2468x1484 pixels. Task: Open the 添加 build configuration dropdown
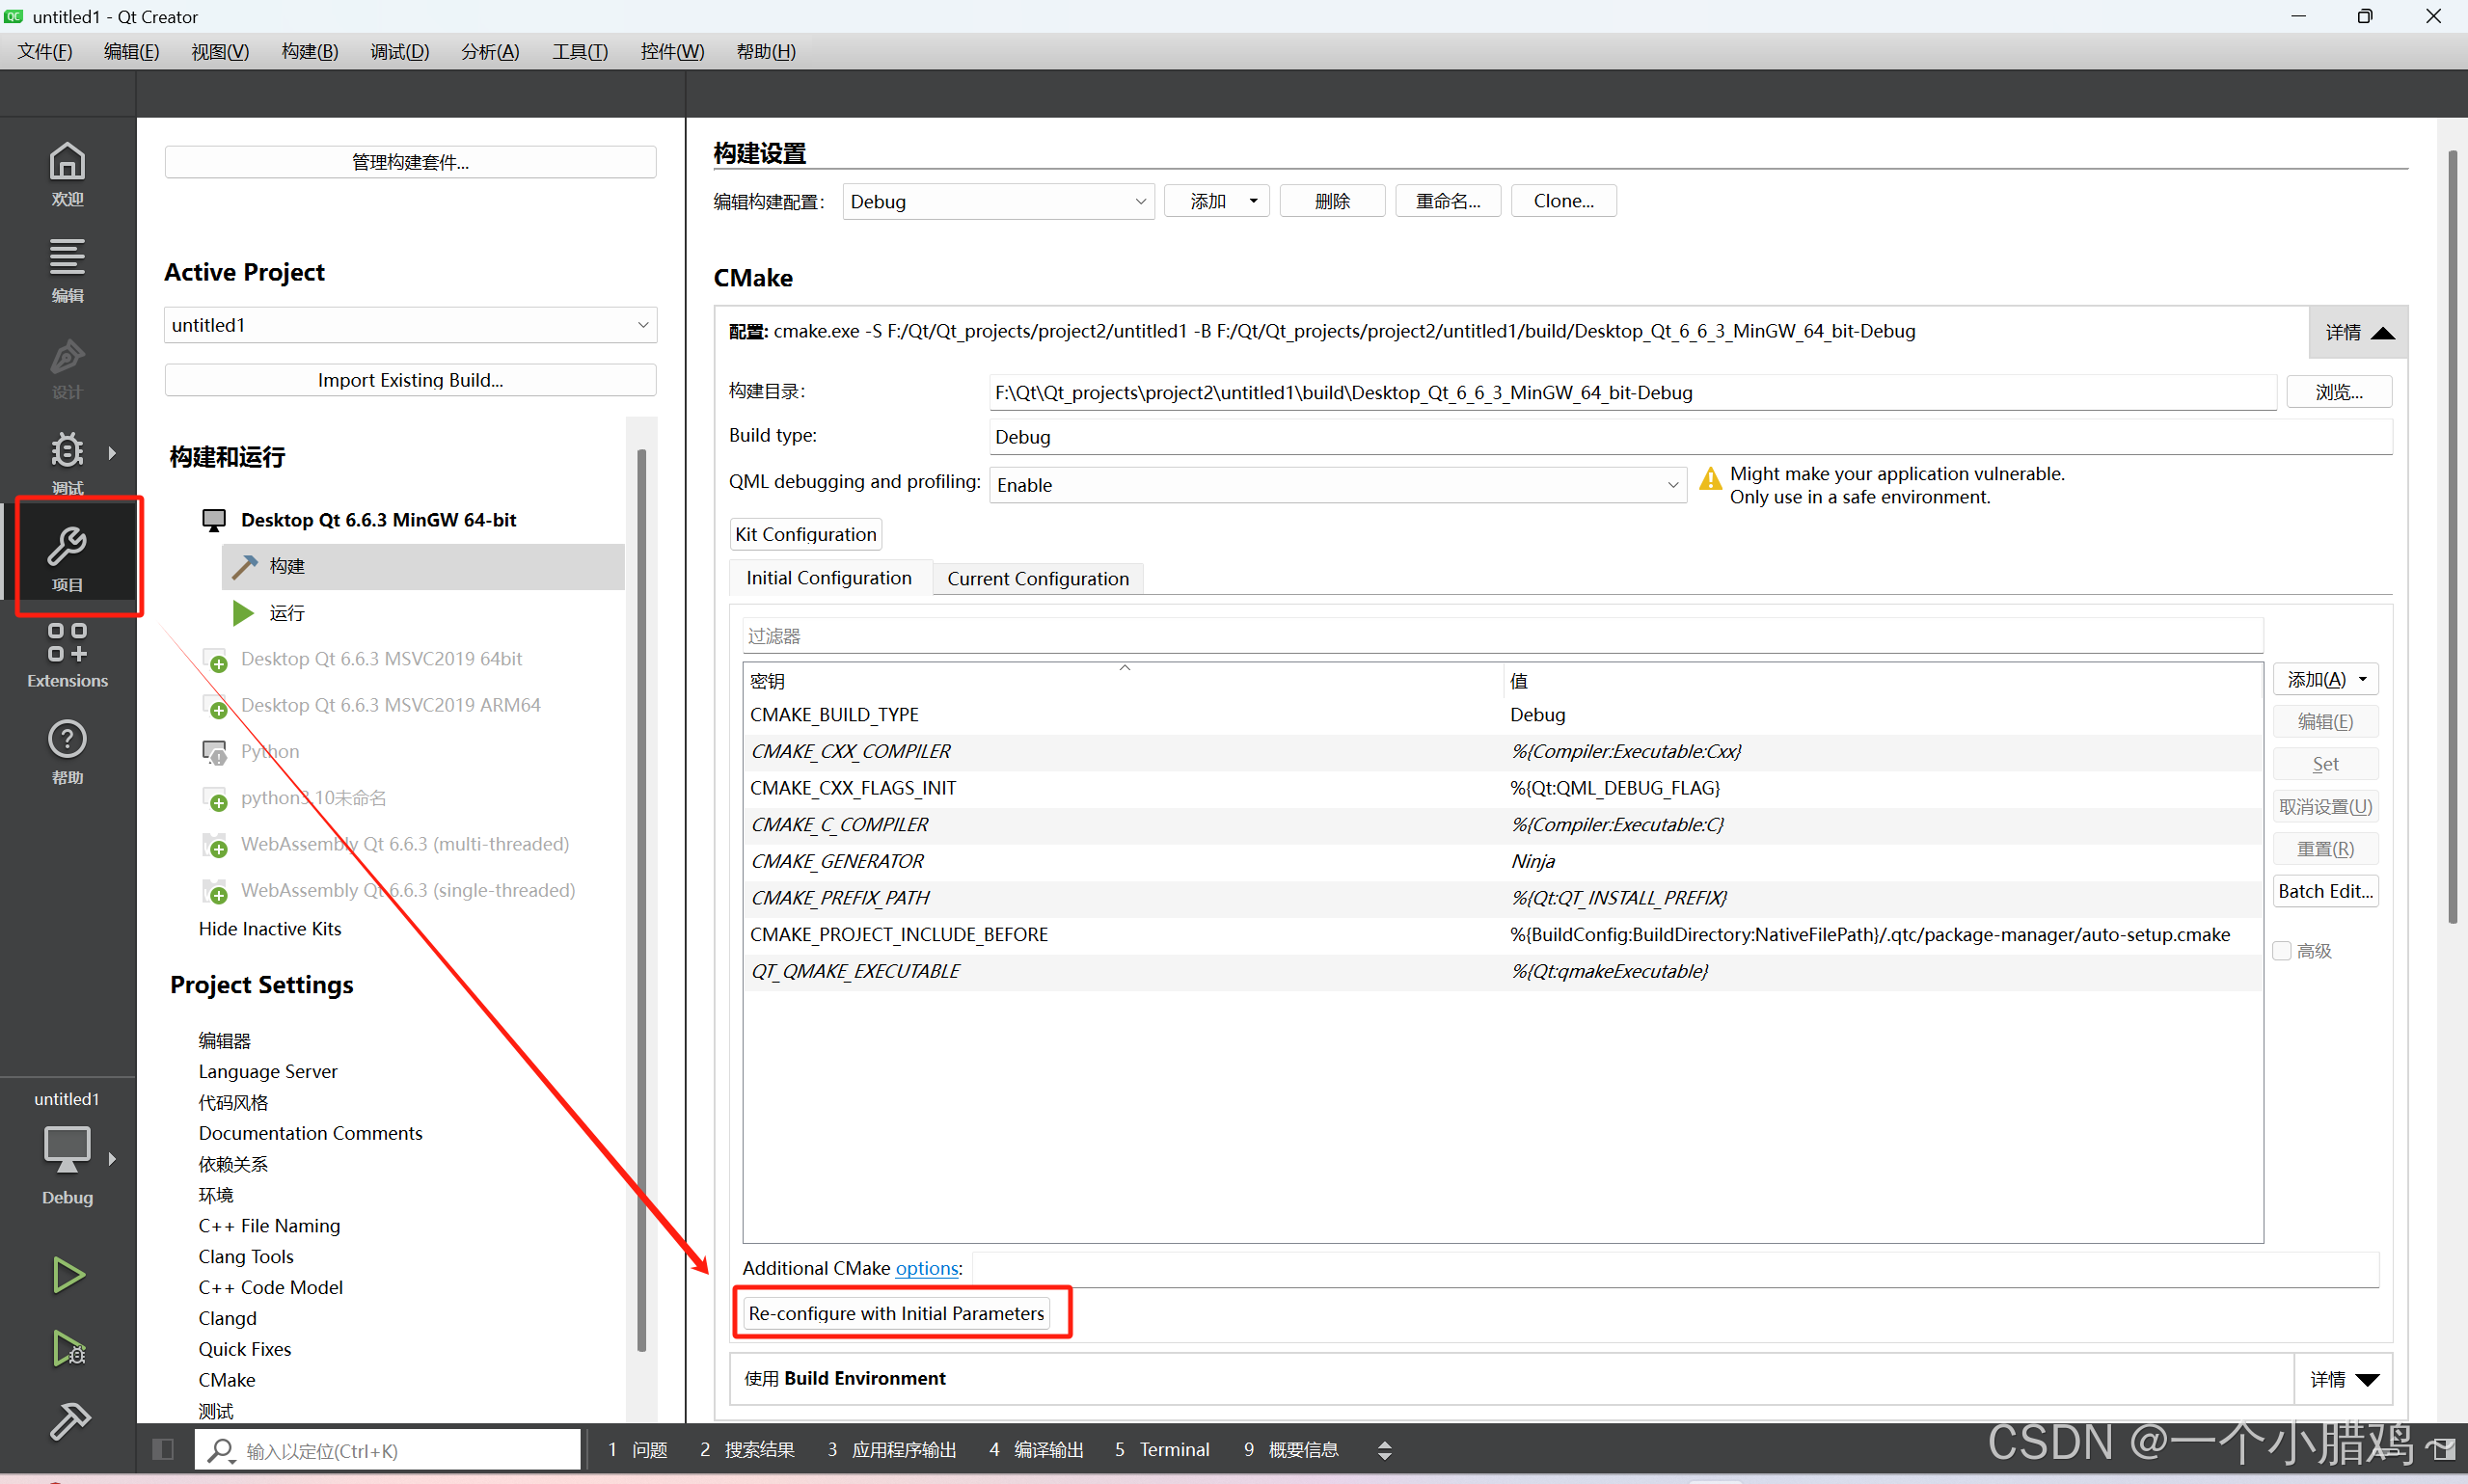(x=1217, y=201)
